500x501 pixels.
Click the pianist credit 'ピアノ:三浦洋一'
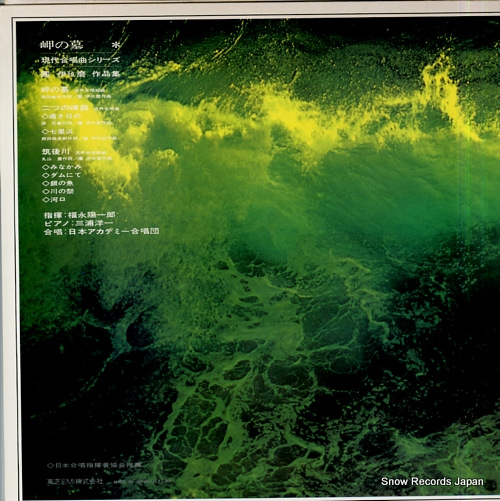click(x=79, y=223)
